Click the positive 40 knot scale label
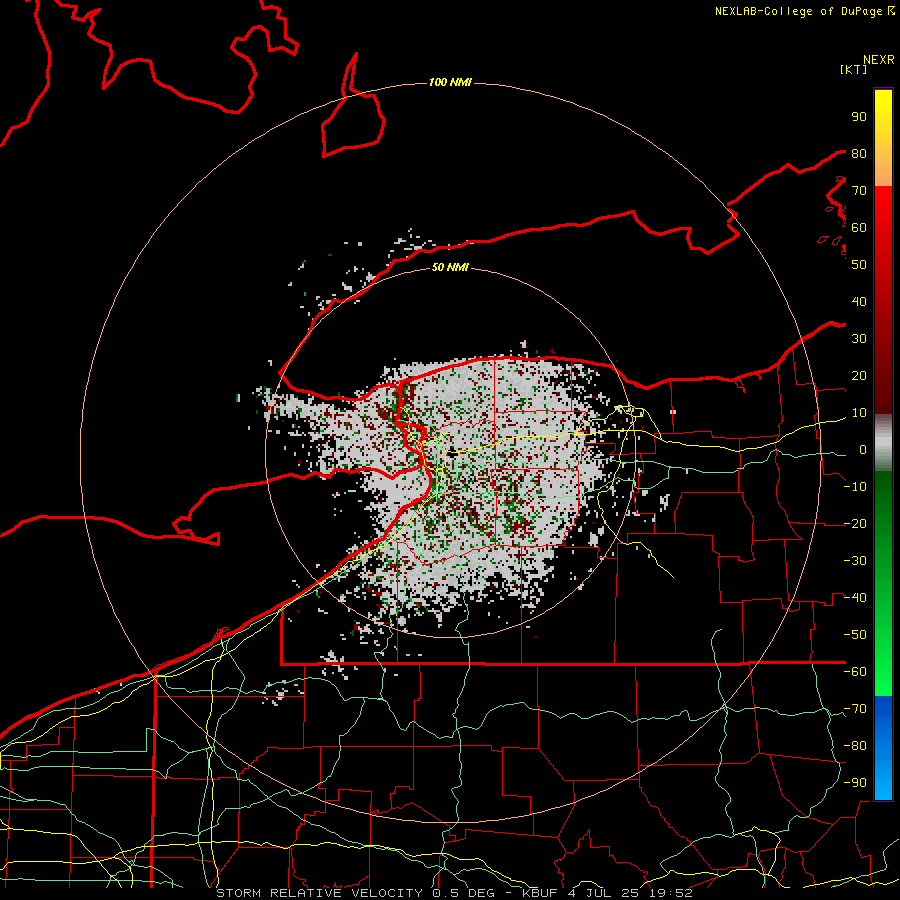 pos(859,301)
